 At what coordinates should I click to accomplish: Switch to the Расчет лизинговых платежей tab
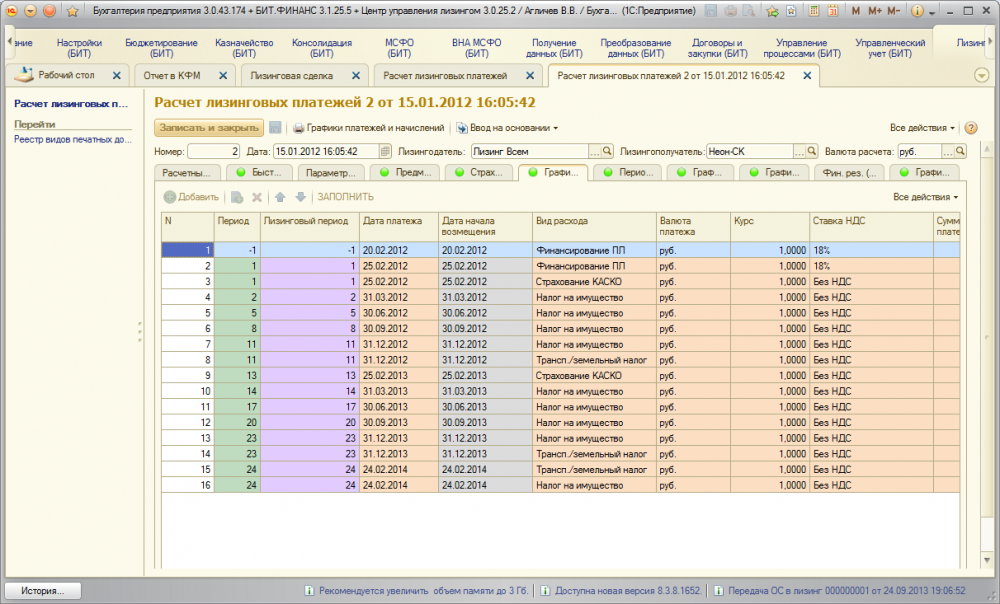(x=445, y=75)
